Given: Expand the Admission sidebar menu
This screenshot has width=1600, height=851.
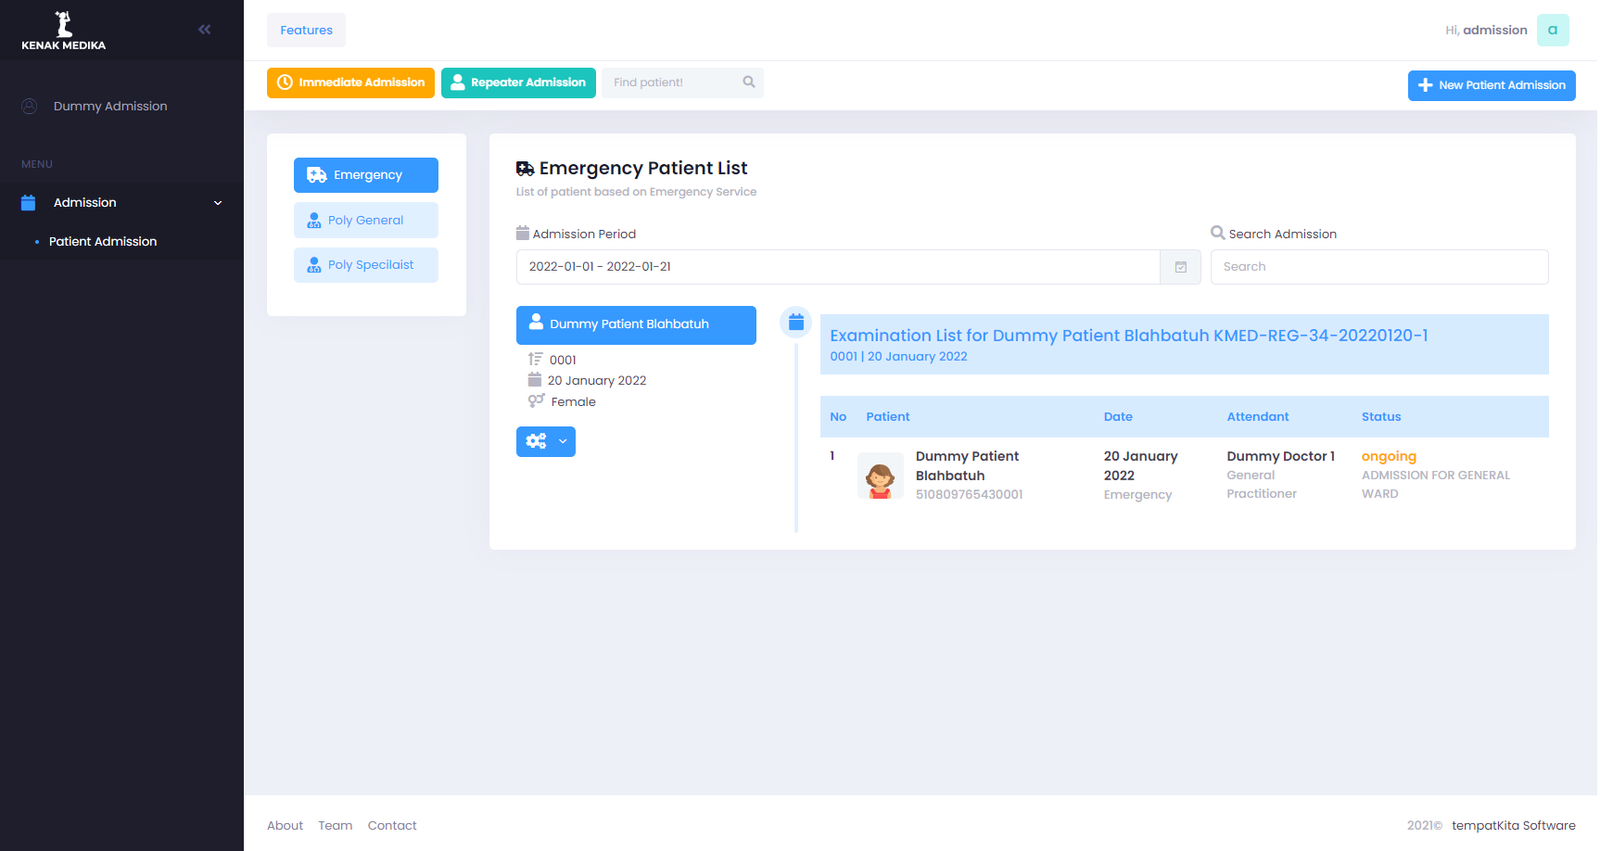Looking at the screenshot, I should (121, 203).
